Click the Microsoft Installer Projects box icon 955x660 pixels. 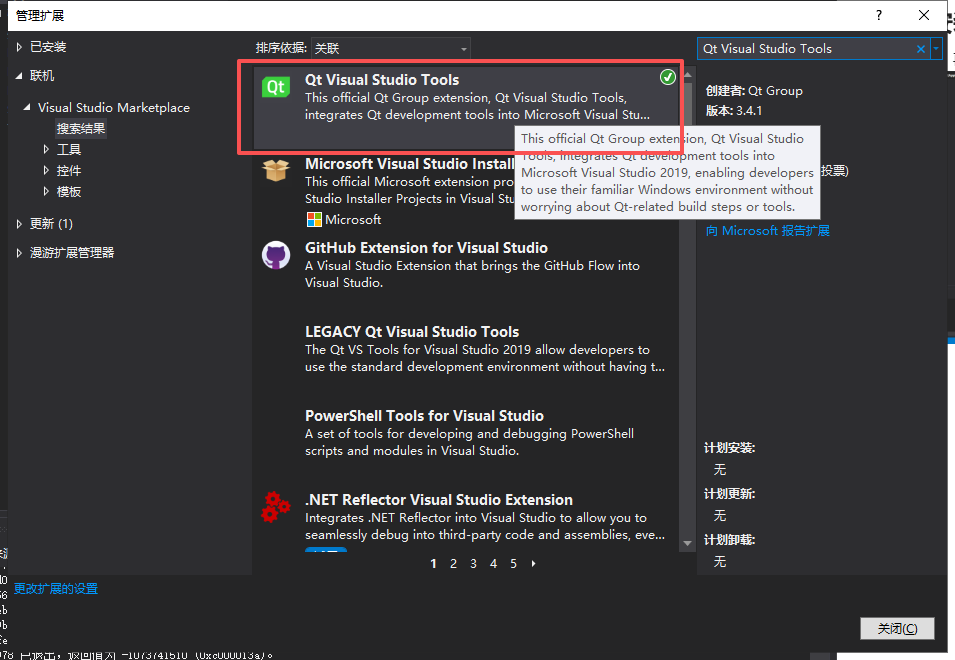[276, 169]
